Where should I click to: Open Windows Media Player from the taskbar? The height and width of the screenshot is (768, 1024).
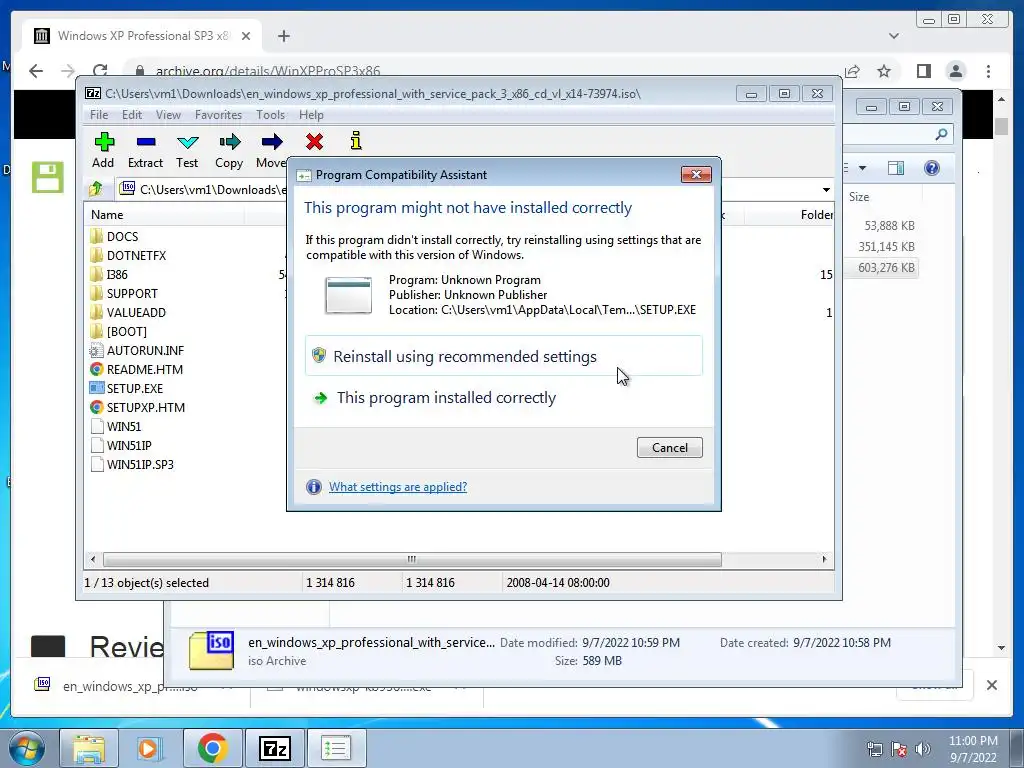[150, 748]
